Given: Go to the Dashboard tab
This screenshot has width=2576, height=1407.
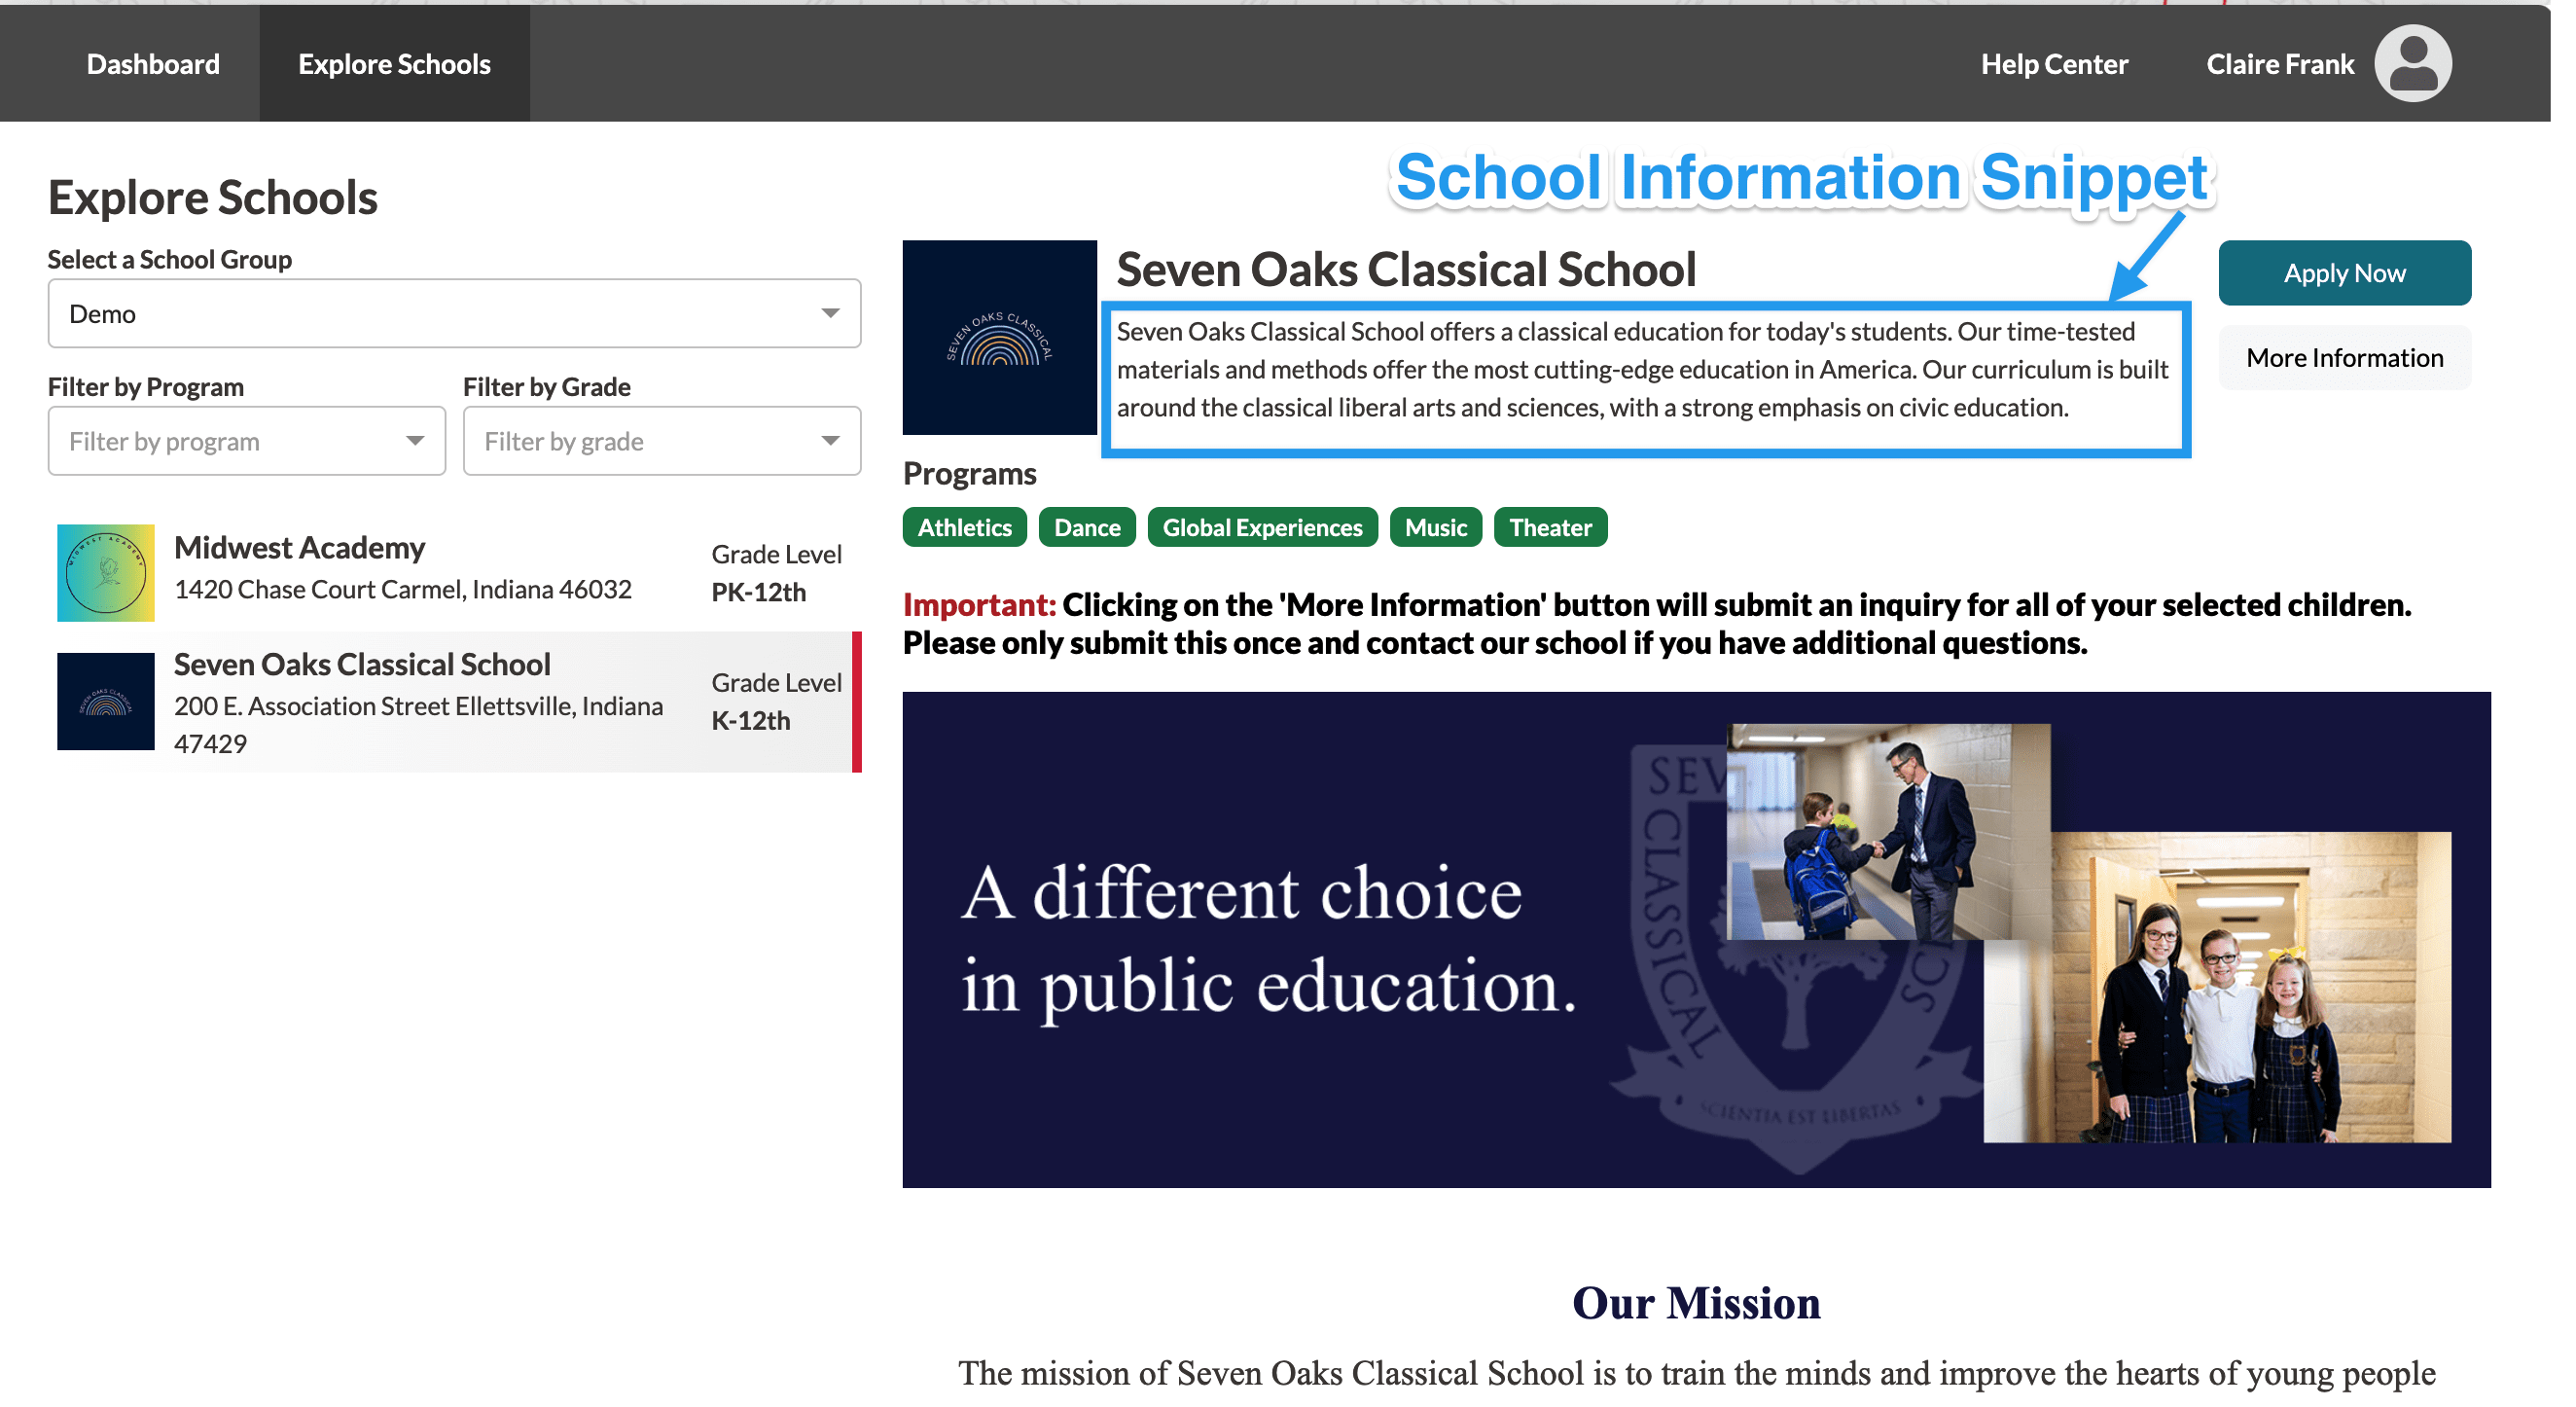Looking at the screenshot, I should coord(153,64).
